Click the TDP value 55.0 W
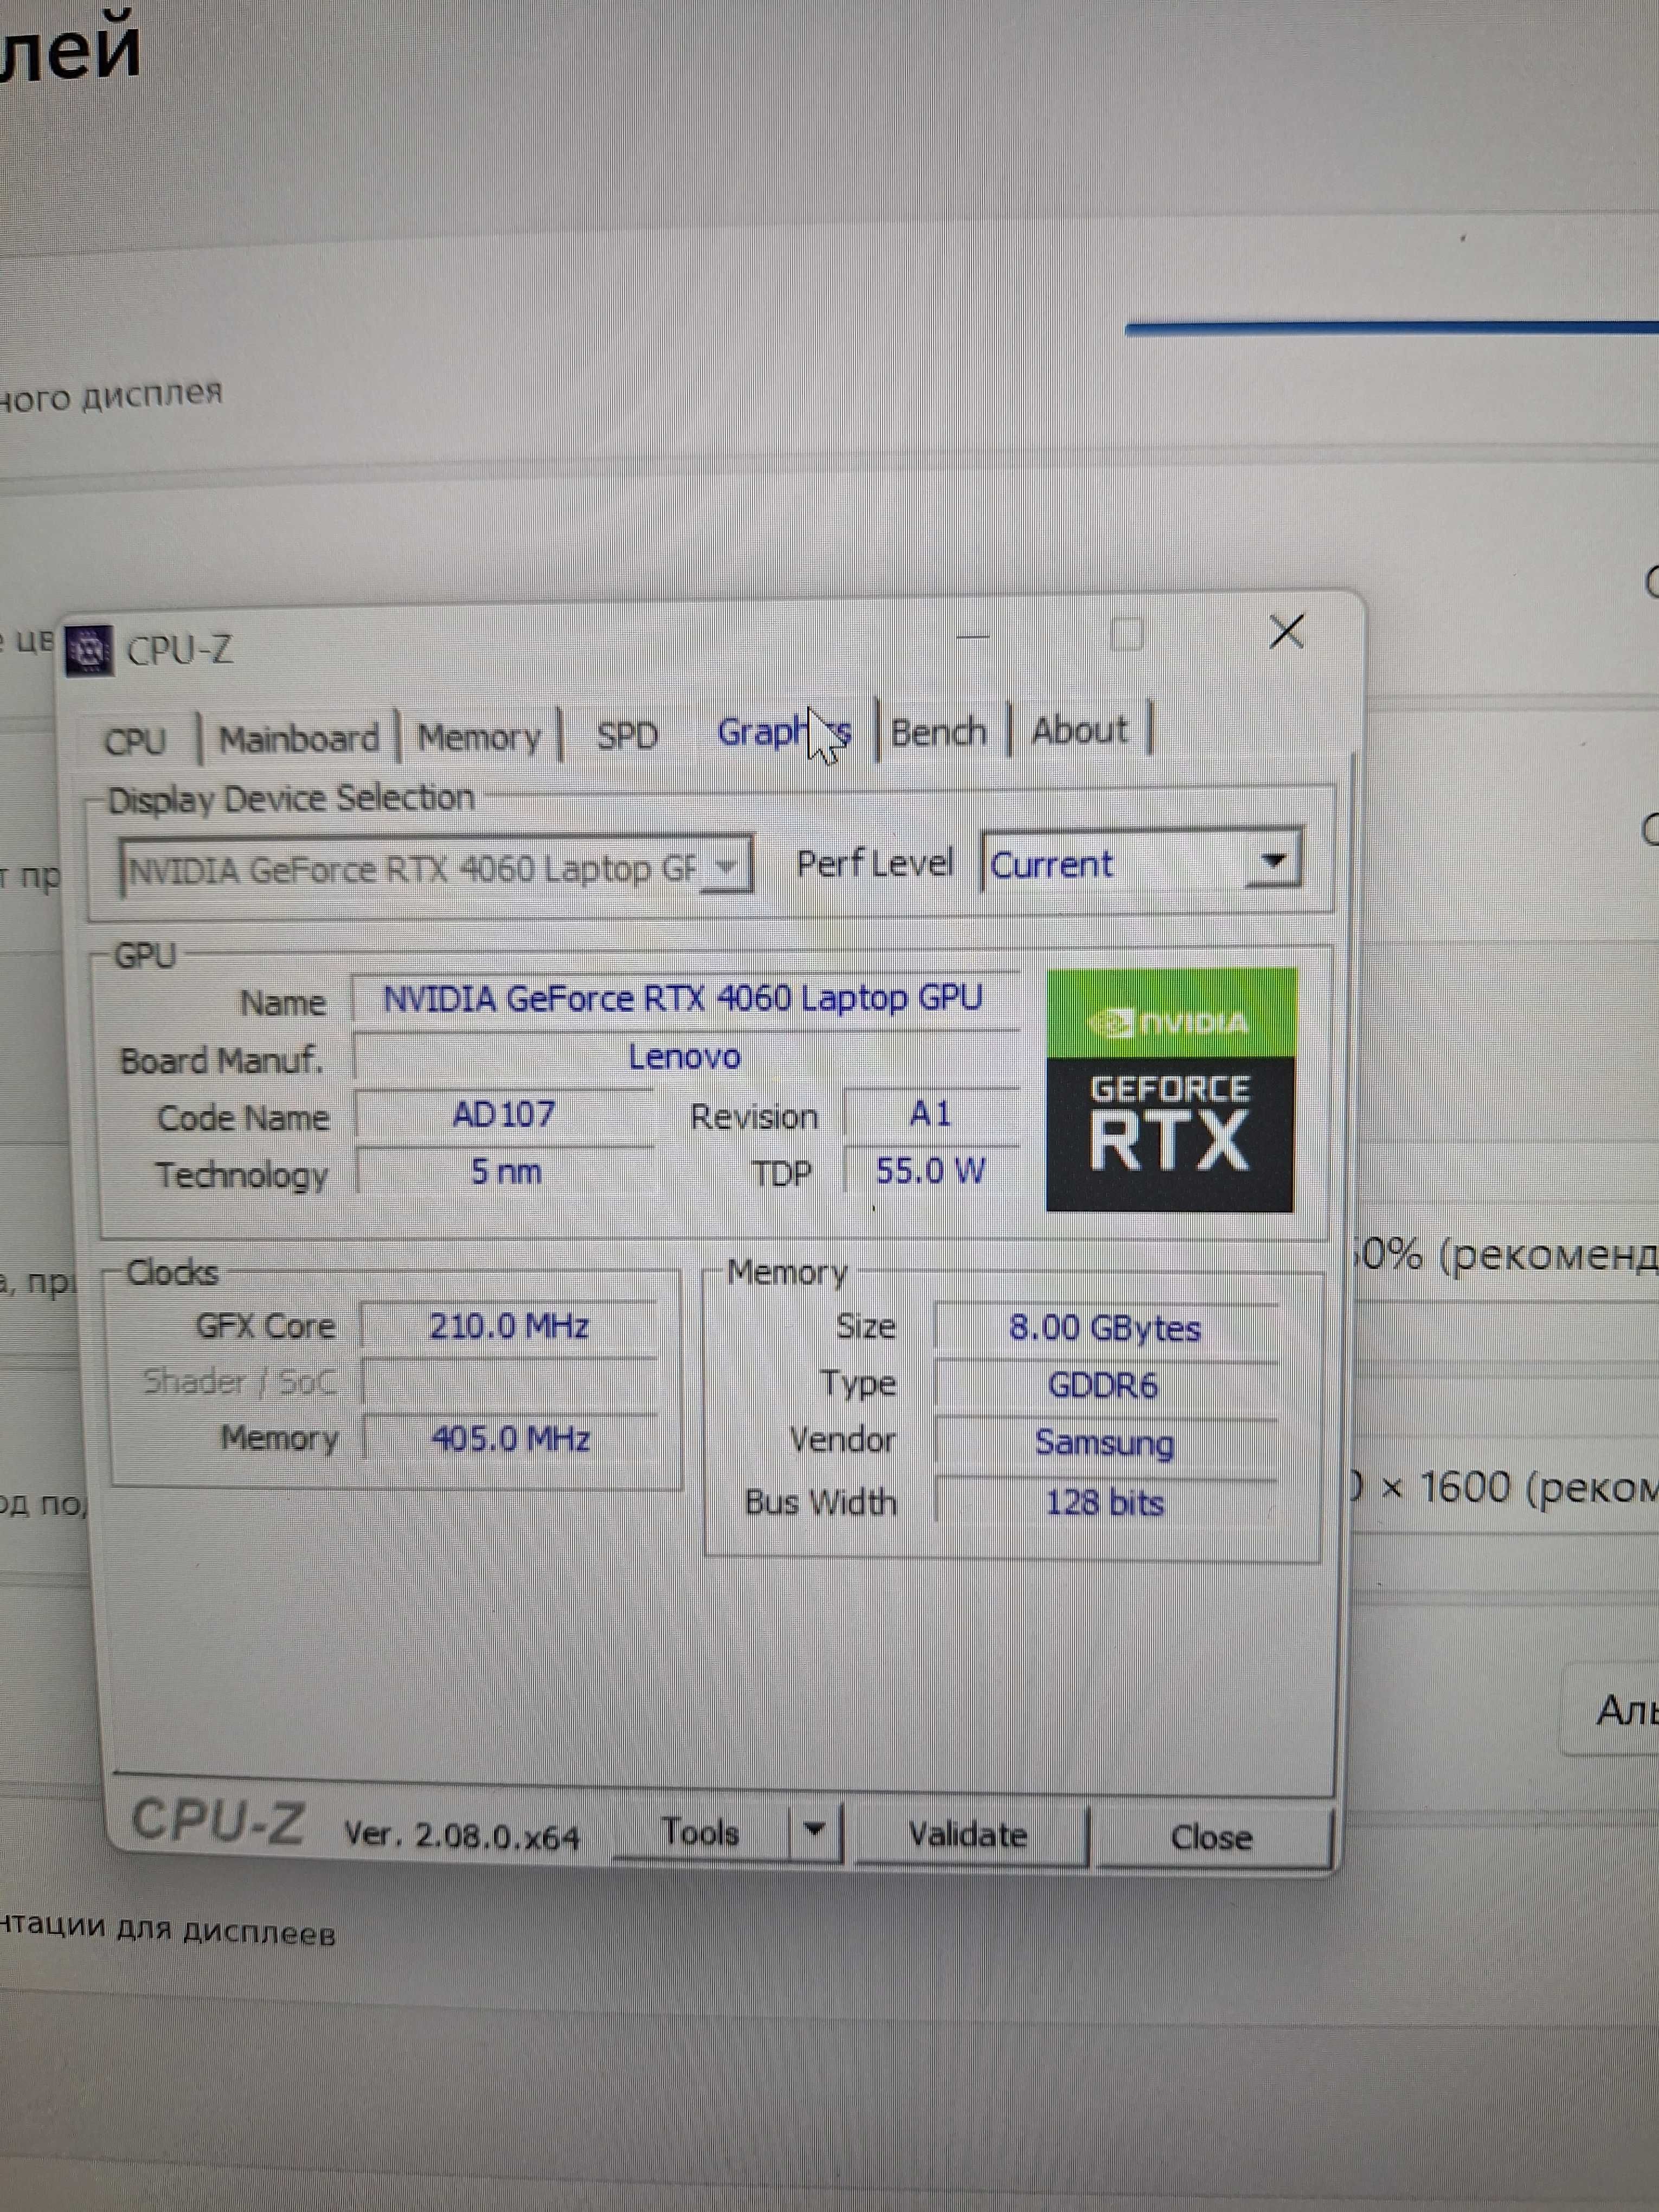 pos(931,1170)
